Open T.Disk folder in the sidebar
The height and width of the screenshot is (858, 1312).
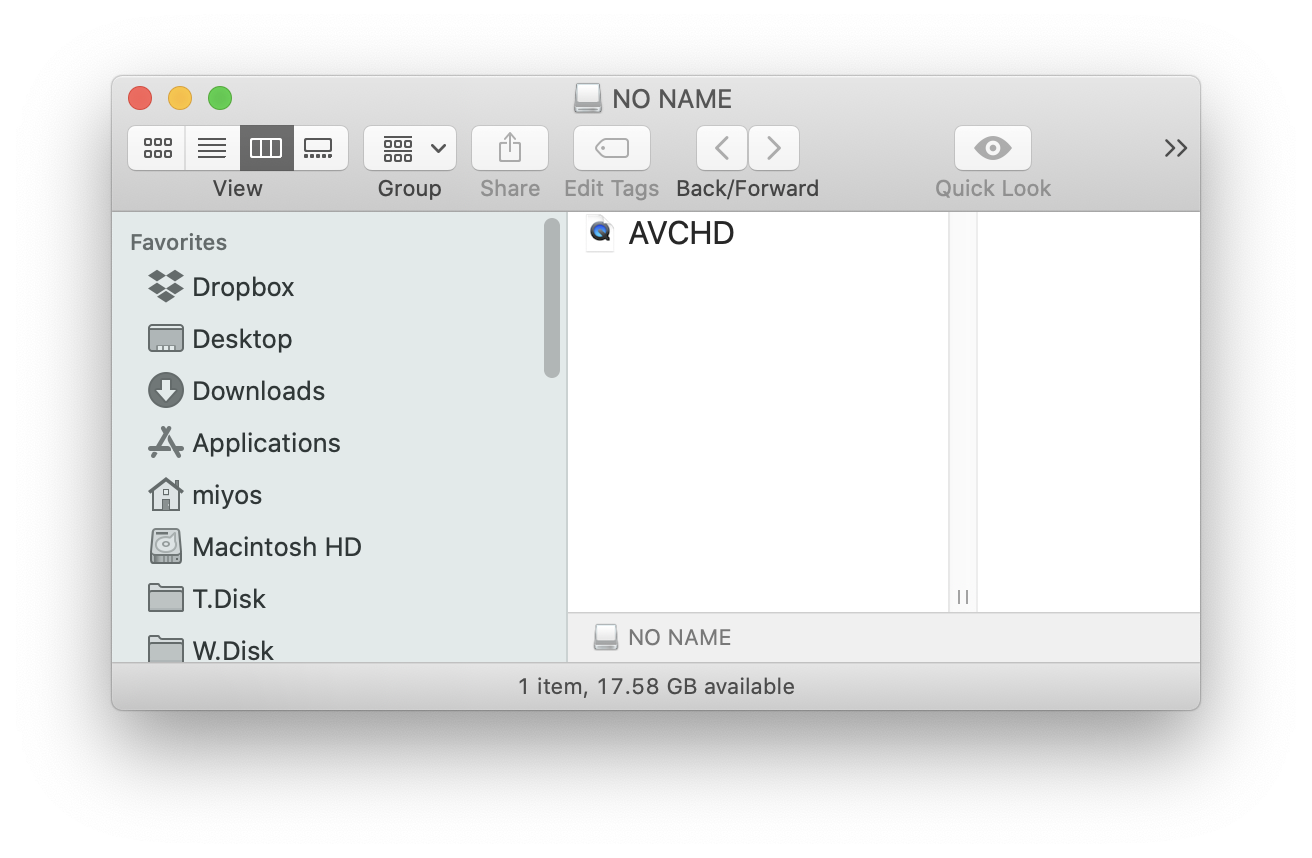(x=229, y=599)
